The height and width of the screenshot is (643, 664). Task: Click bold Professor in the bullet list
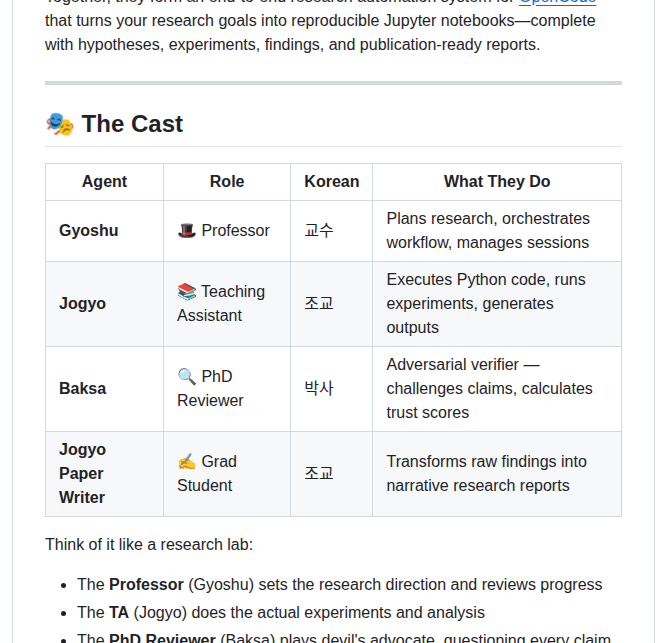pos(146,585)
